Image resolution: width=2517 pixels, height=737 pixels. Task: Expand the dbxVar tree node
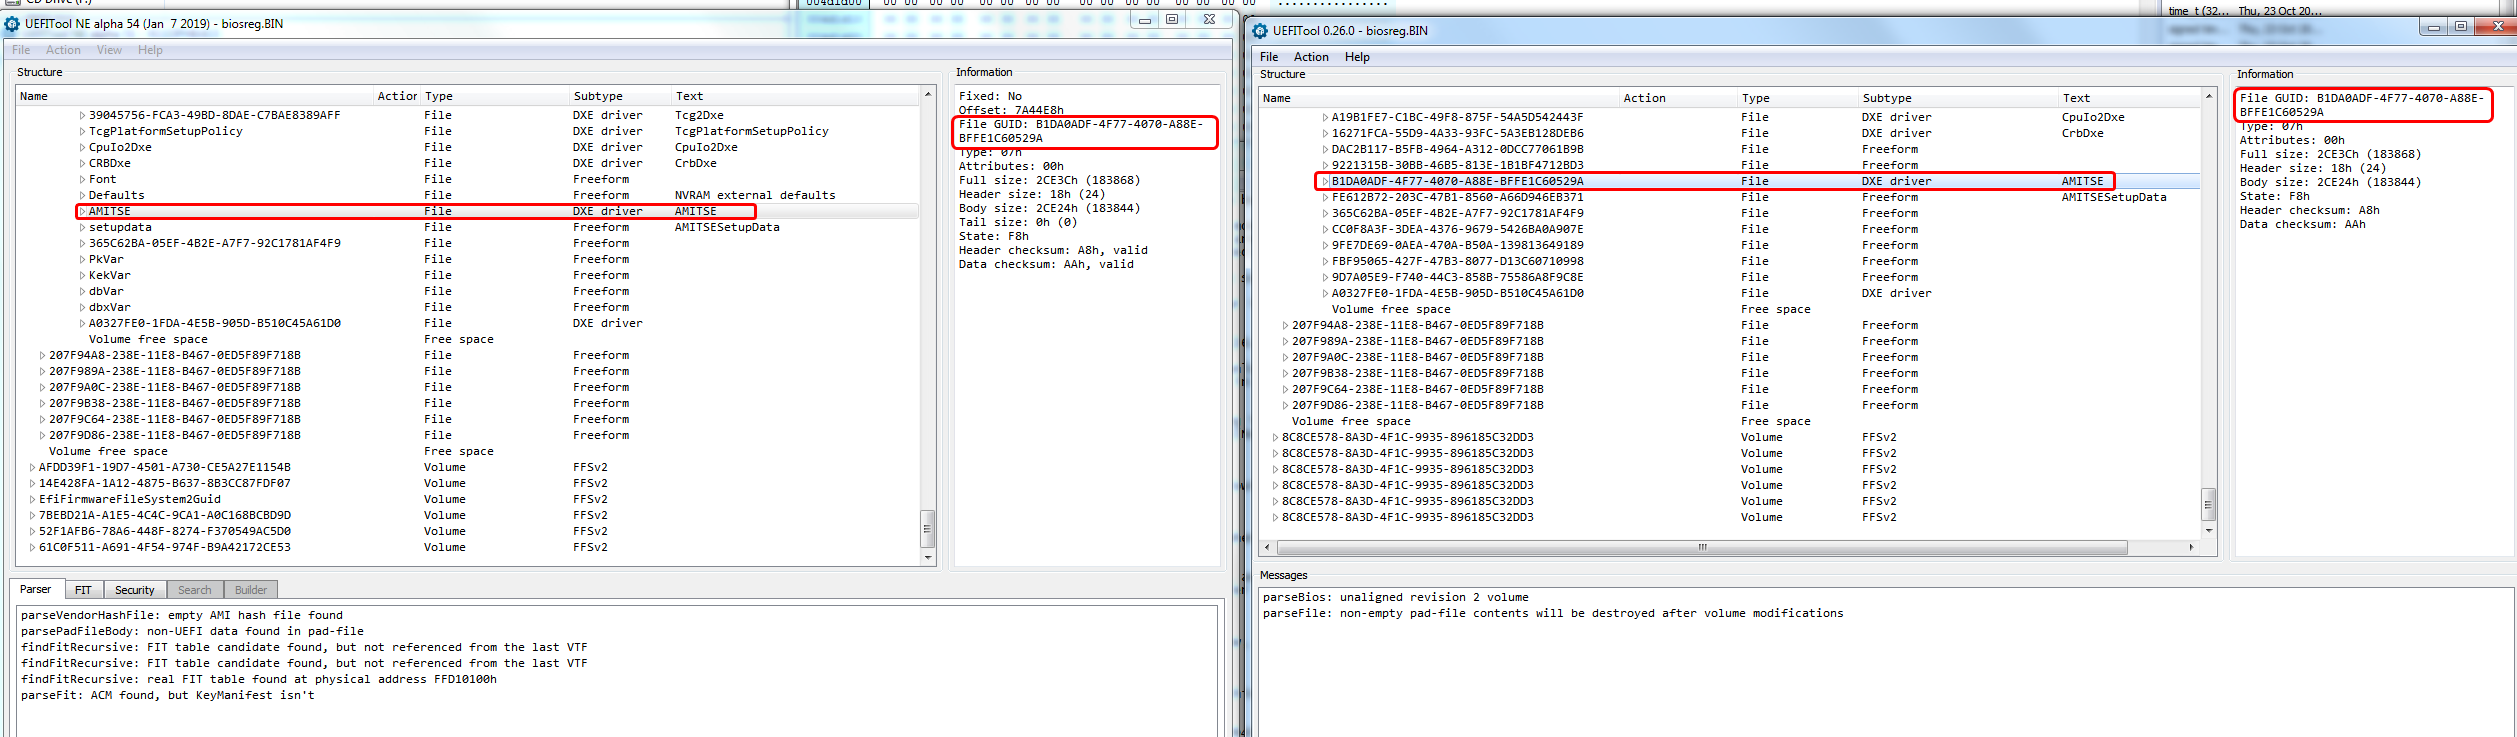(82, 307)
